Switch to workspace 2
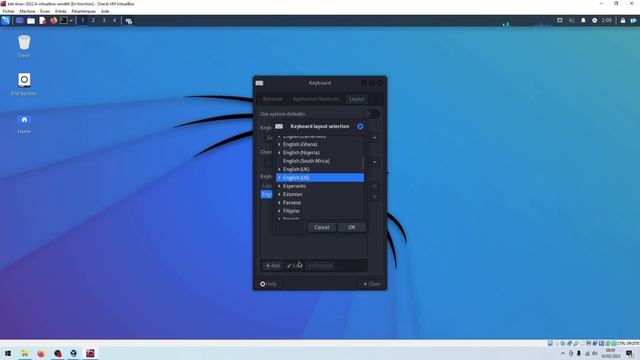The image size is (640, 360). [x=93, y=20]
